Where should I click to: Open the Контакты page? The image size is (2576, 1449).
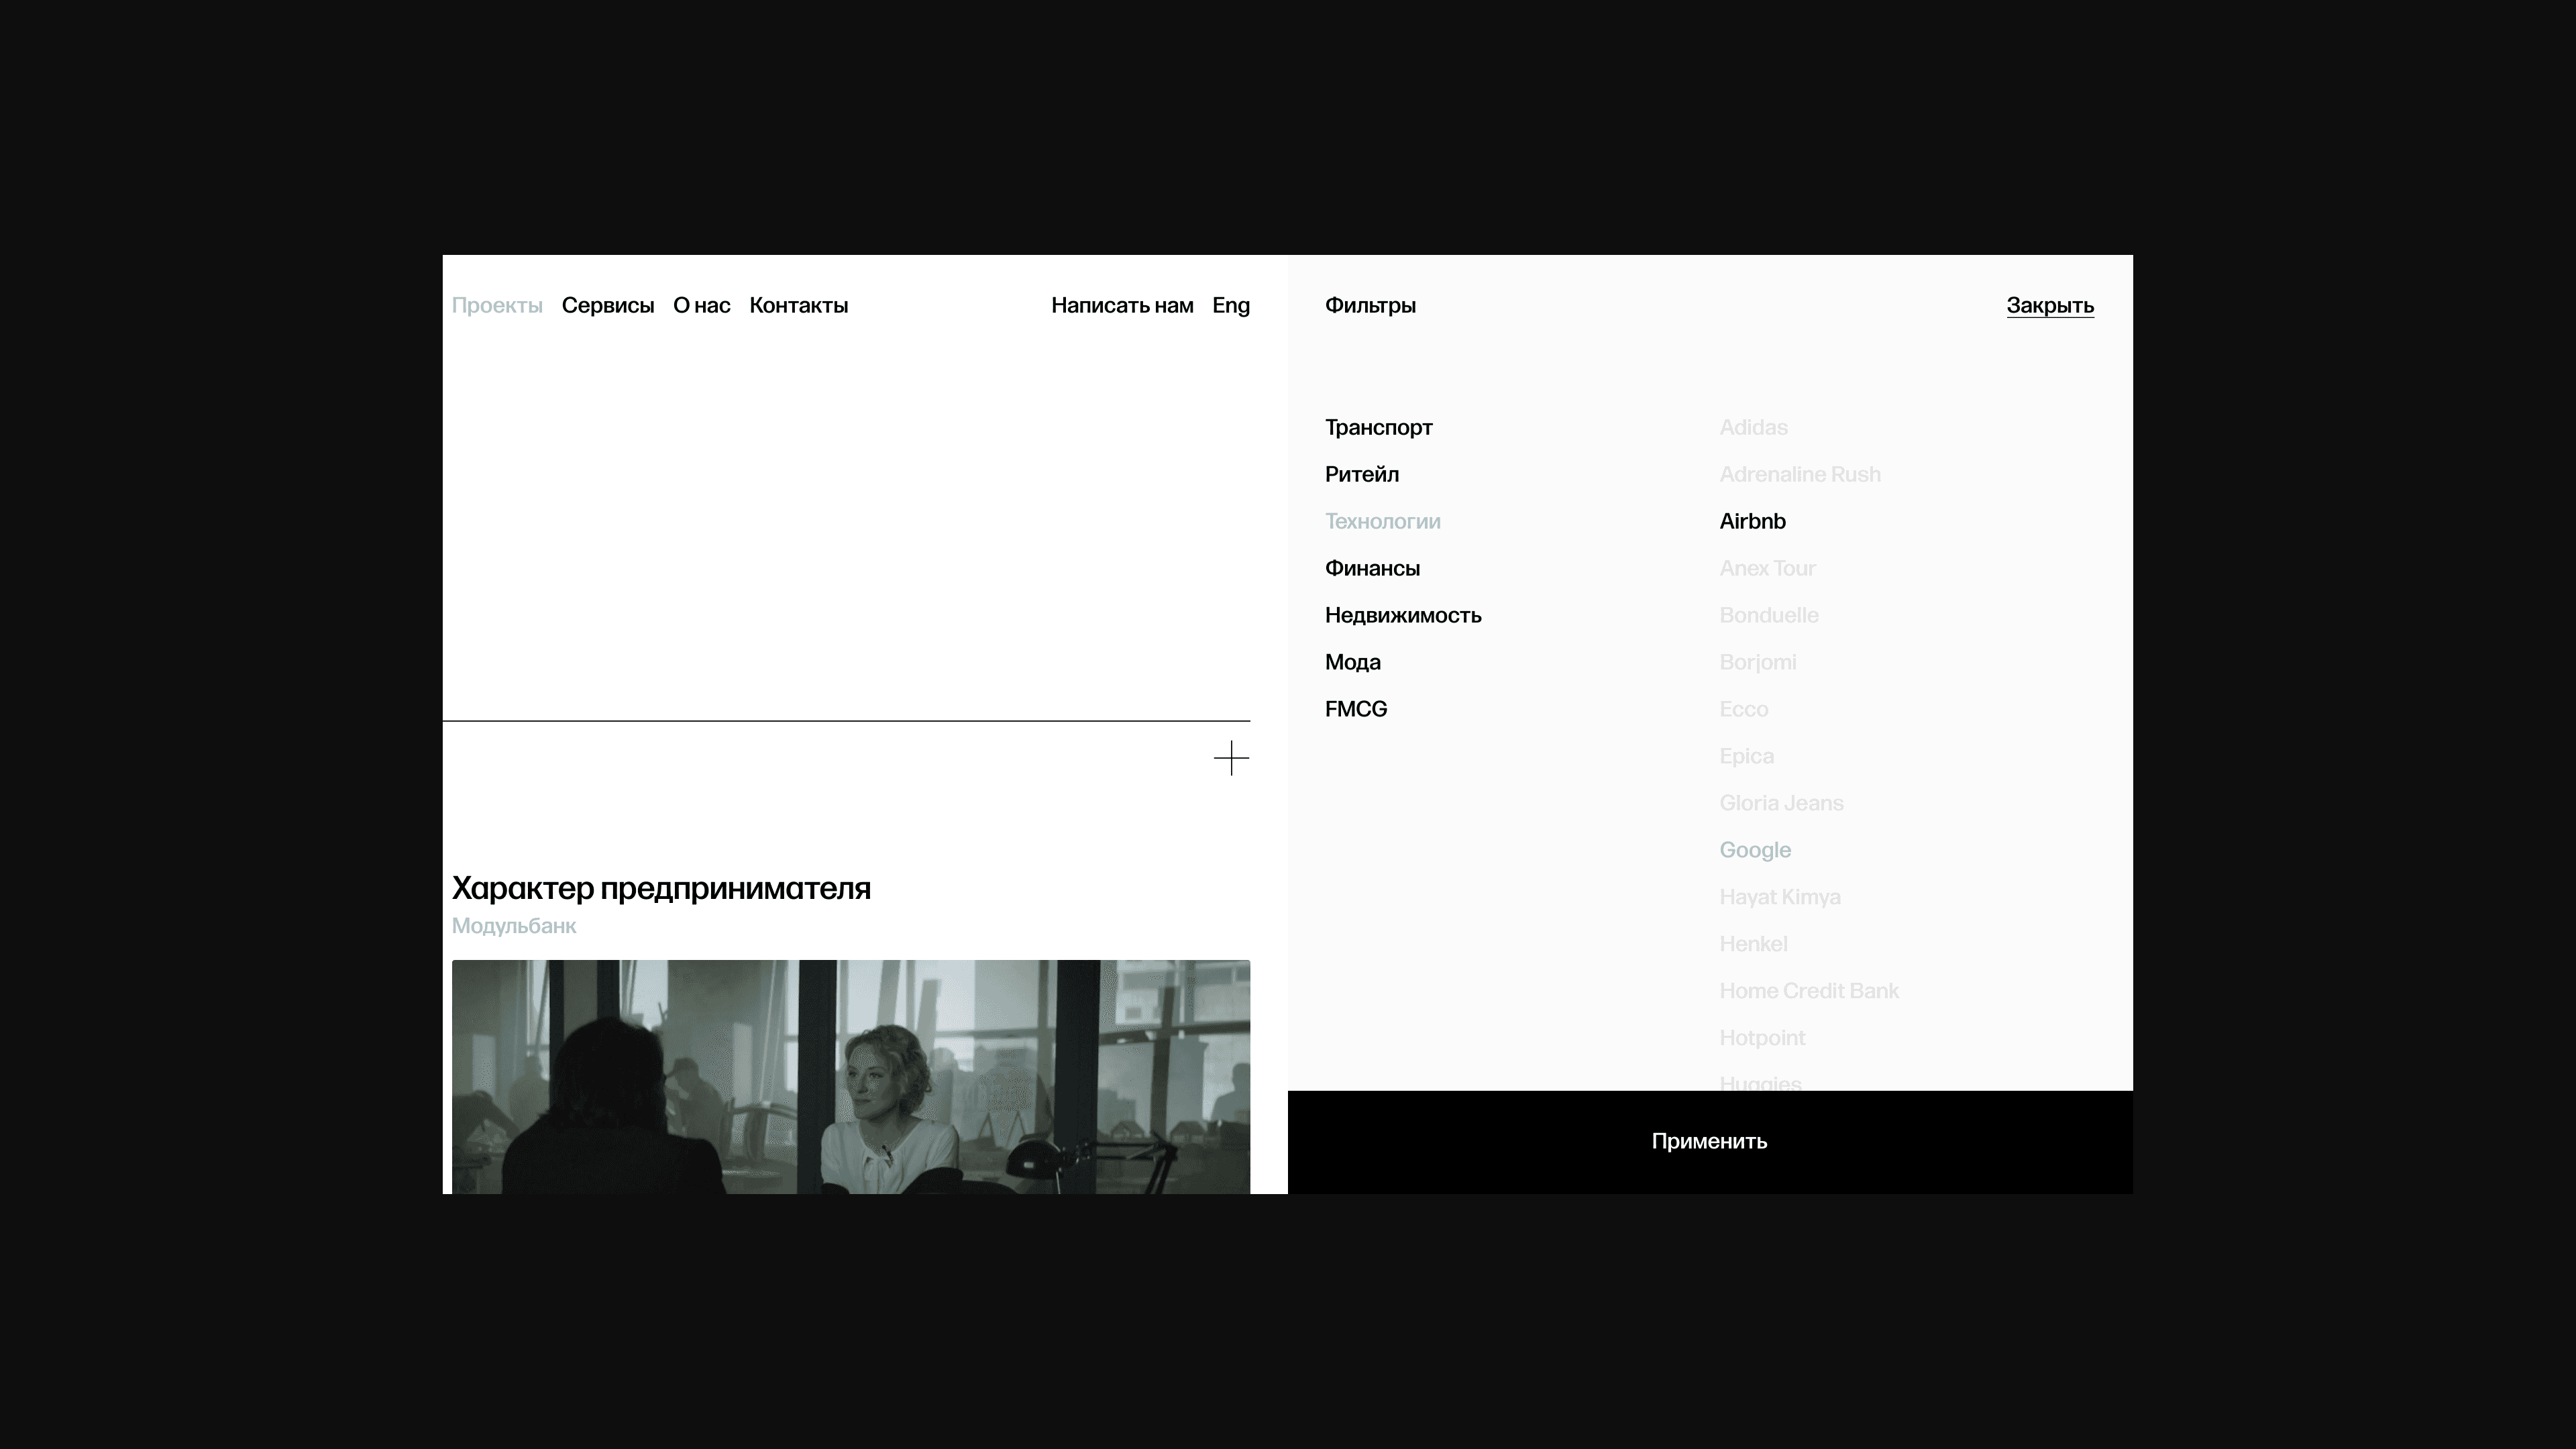(x=798, y=305)
